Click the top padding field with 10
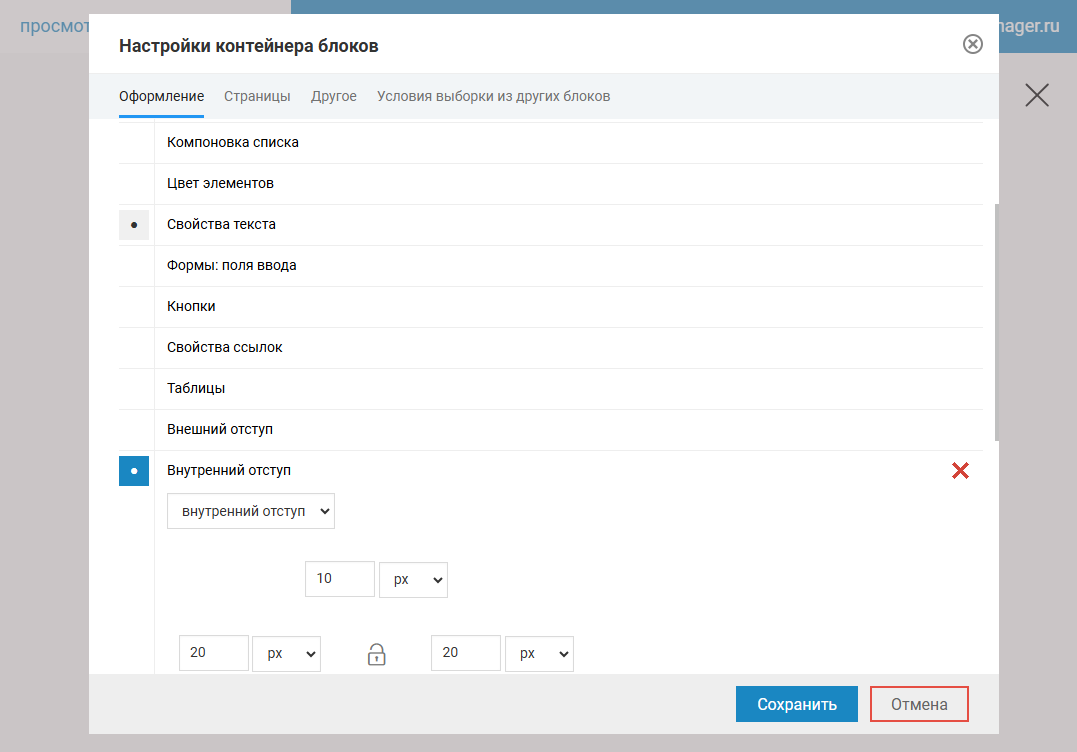The image size is (1077, 752). pyautogui.click(x=339, y=579)
